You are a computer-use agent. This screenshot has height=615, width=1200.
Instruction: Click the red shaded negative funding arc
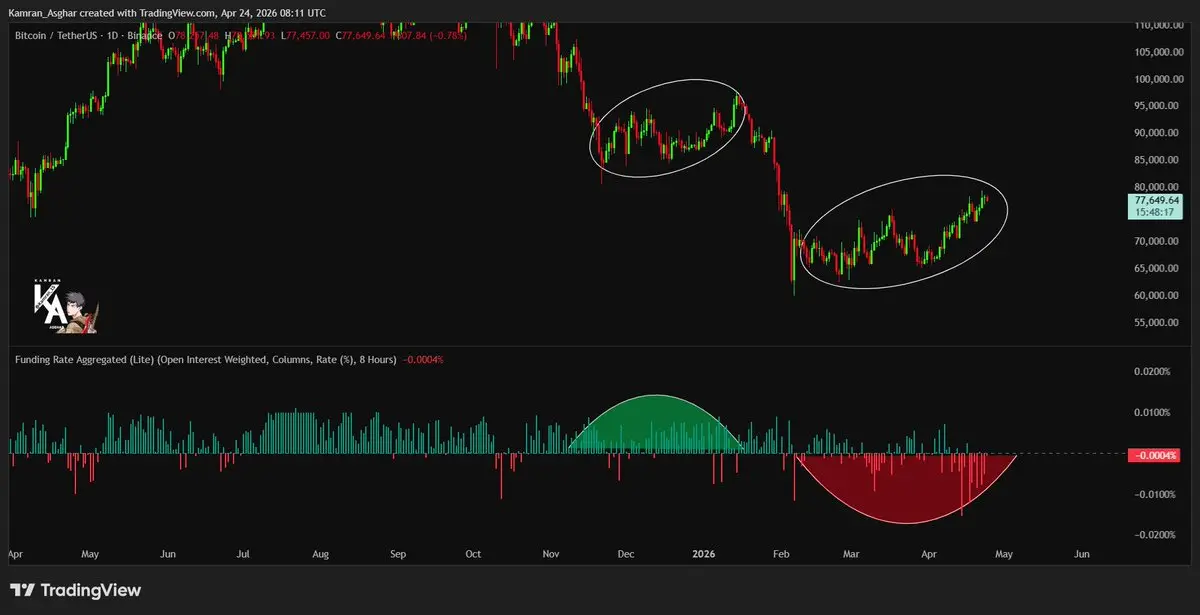tap(907, 488)
